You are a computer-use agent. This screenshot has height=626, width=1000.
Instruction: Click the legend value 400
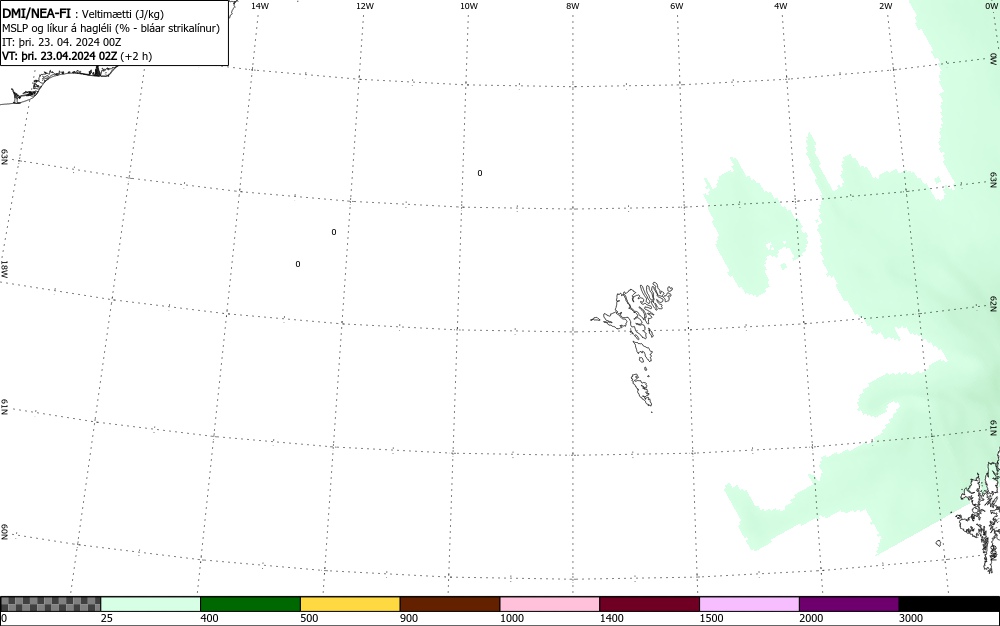[209, 618]
